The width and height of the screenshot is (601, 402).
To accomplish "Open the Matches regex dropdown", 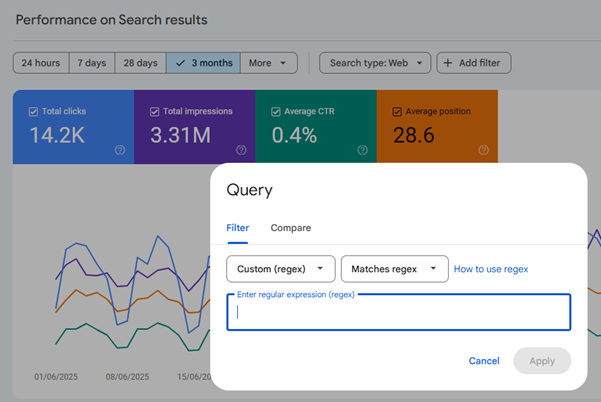I will (x=394, y=269).
